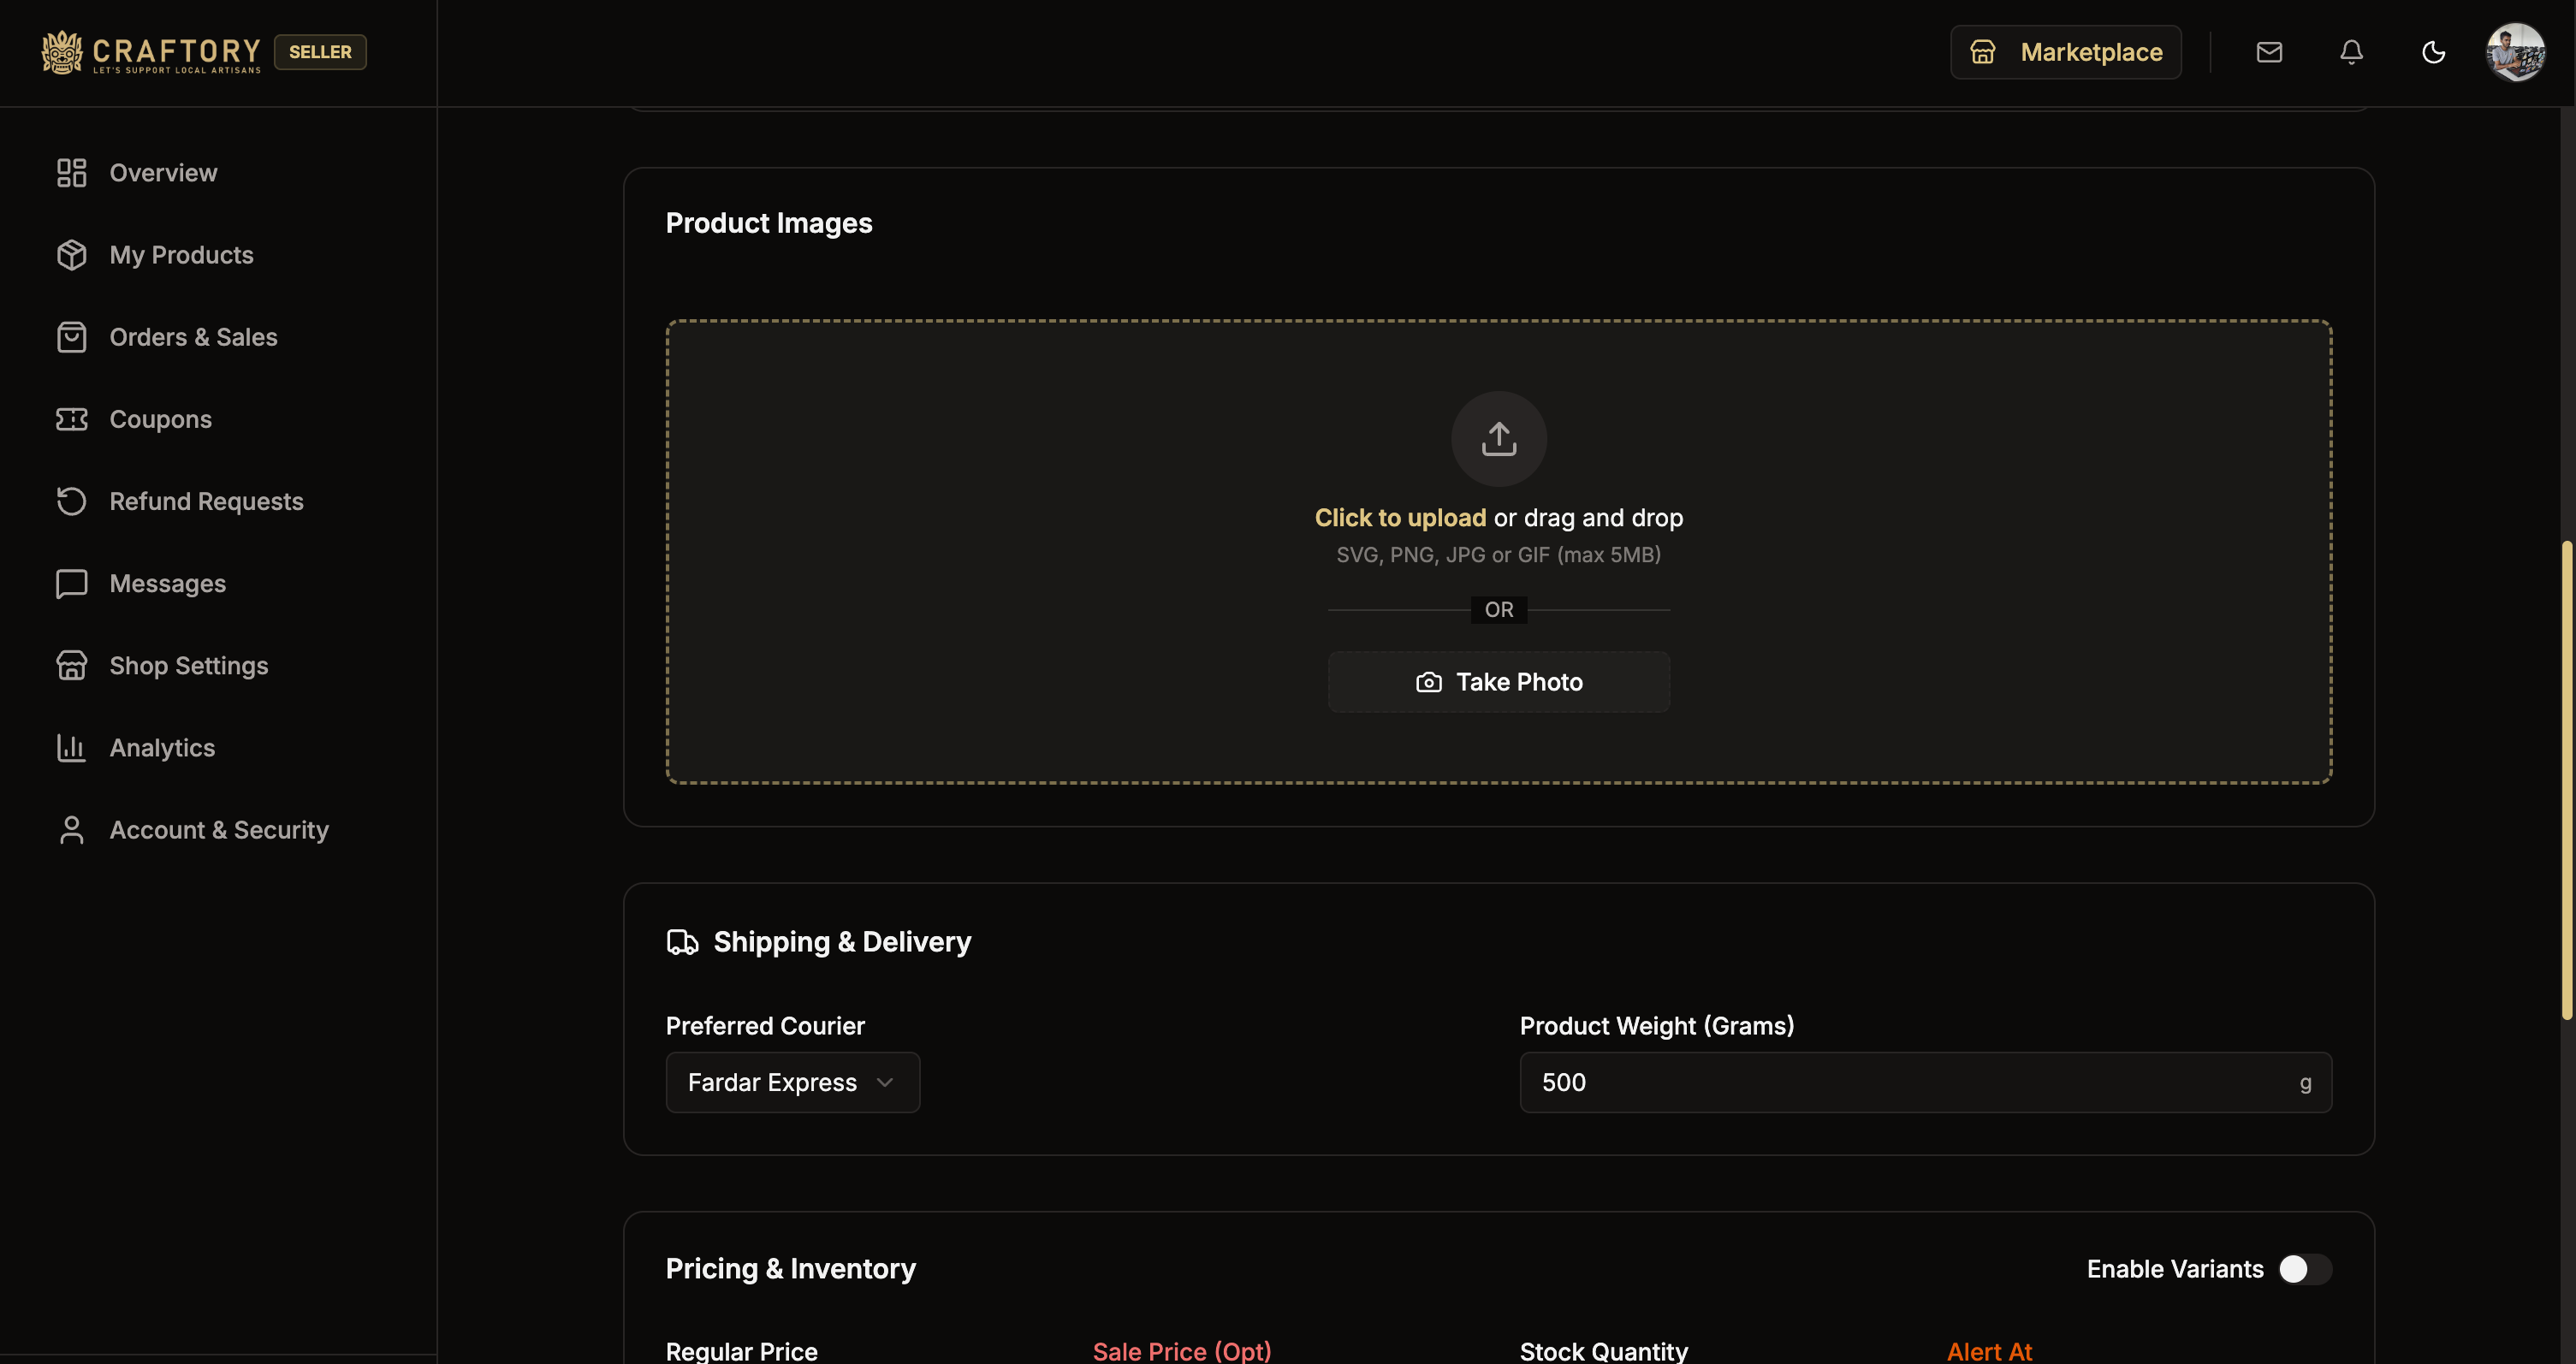Enable Variants toggle switch

pos(2304,1269)
